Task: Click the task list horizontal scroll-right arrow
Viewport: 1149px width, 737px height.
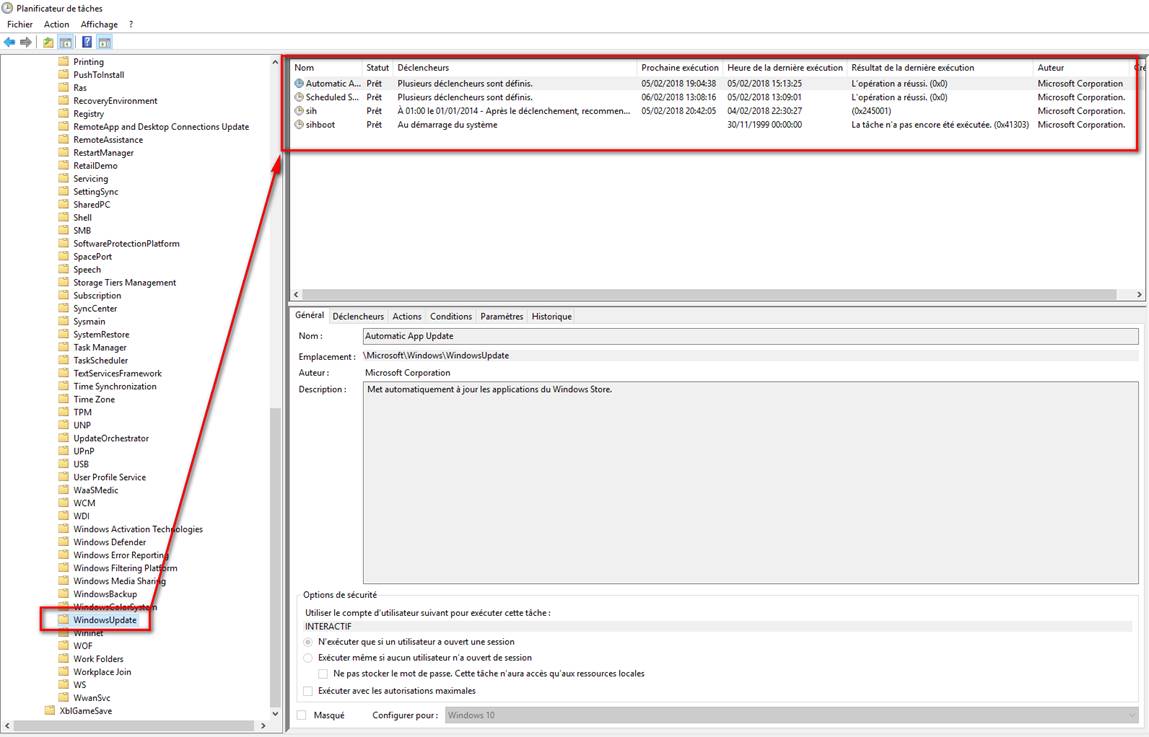Action: pos(1139,295)
